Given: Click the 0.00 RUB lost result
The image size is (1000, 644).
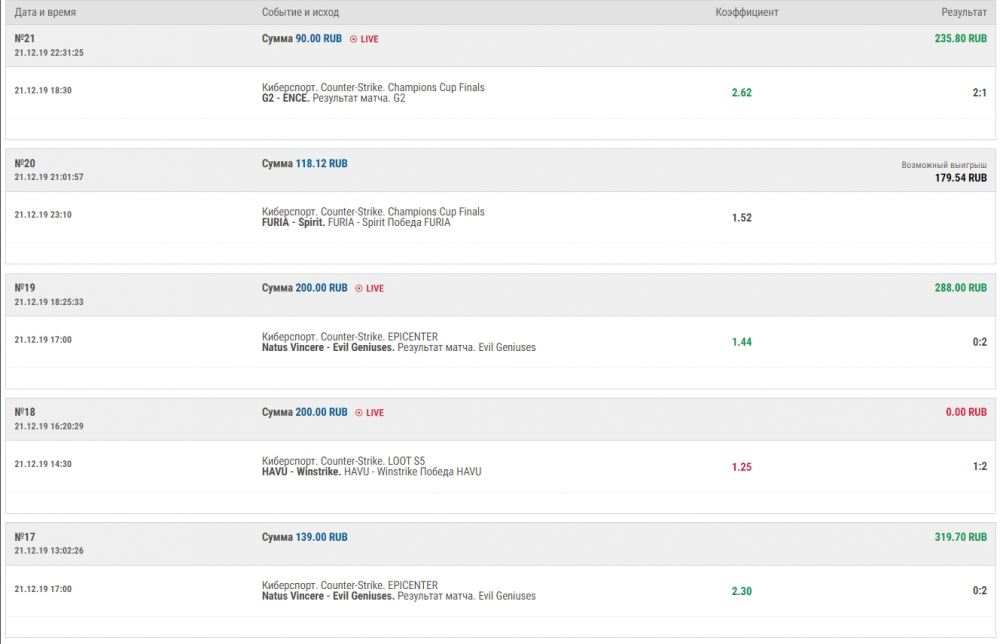Looking at the screenshot, I should (966, 412).
